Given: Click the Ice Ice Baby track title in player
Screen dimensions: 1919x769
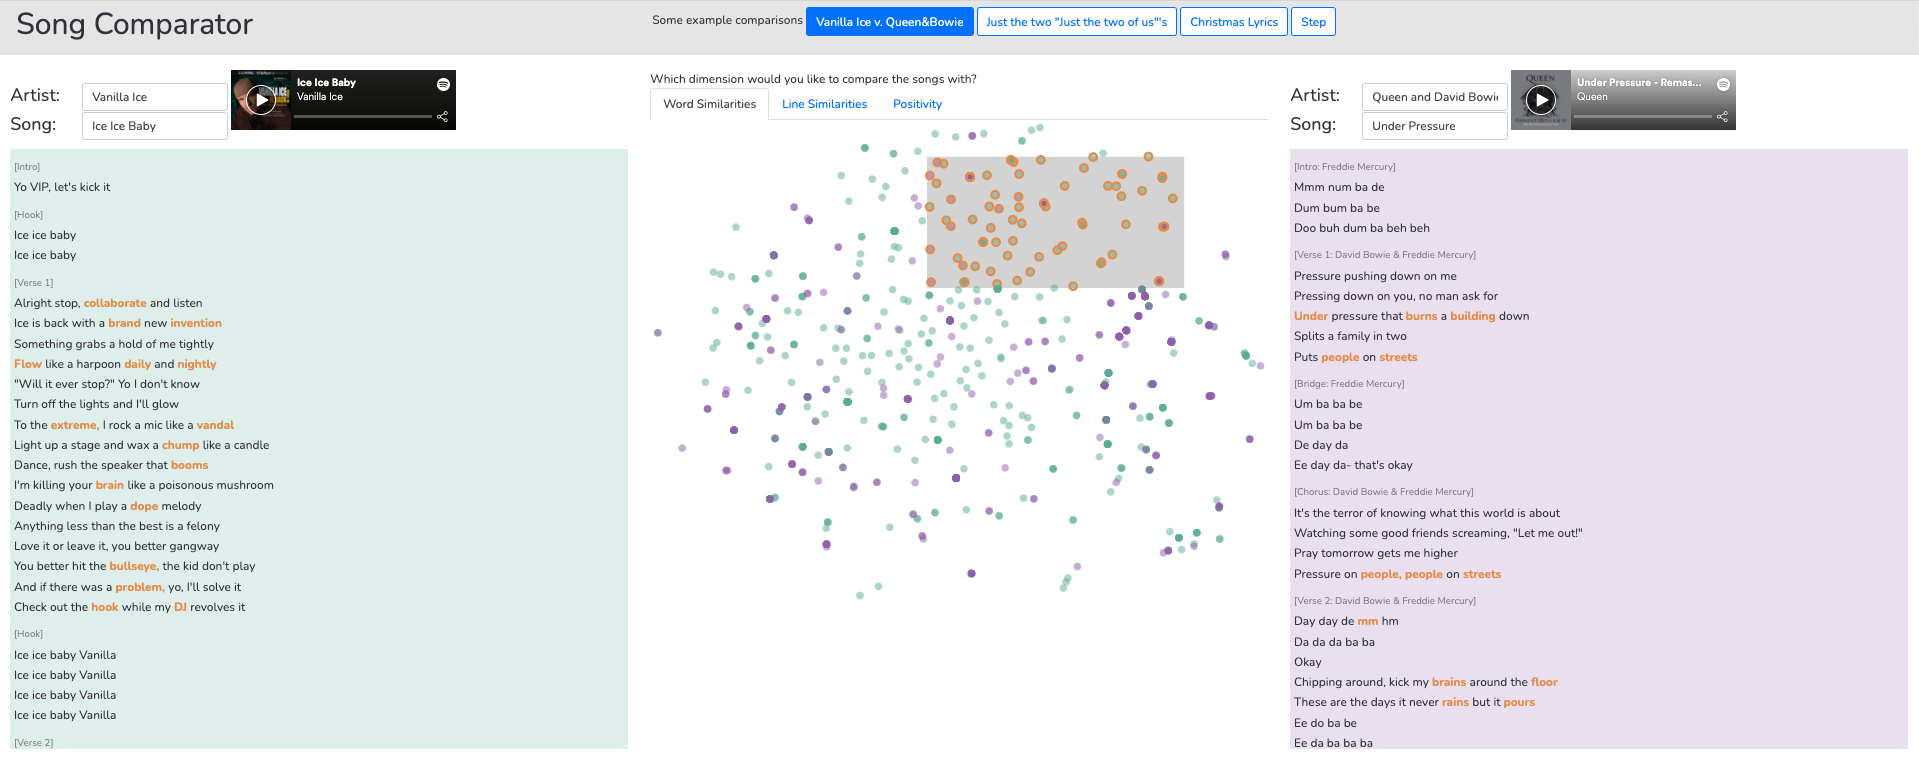Looking at the screenshot, I should pos(326,83).
